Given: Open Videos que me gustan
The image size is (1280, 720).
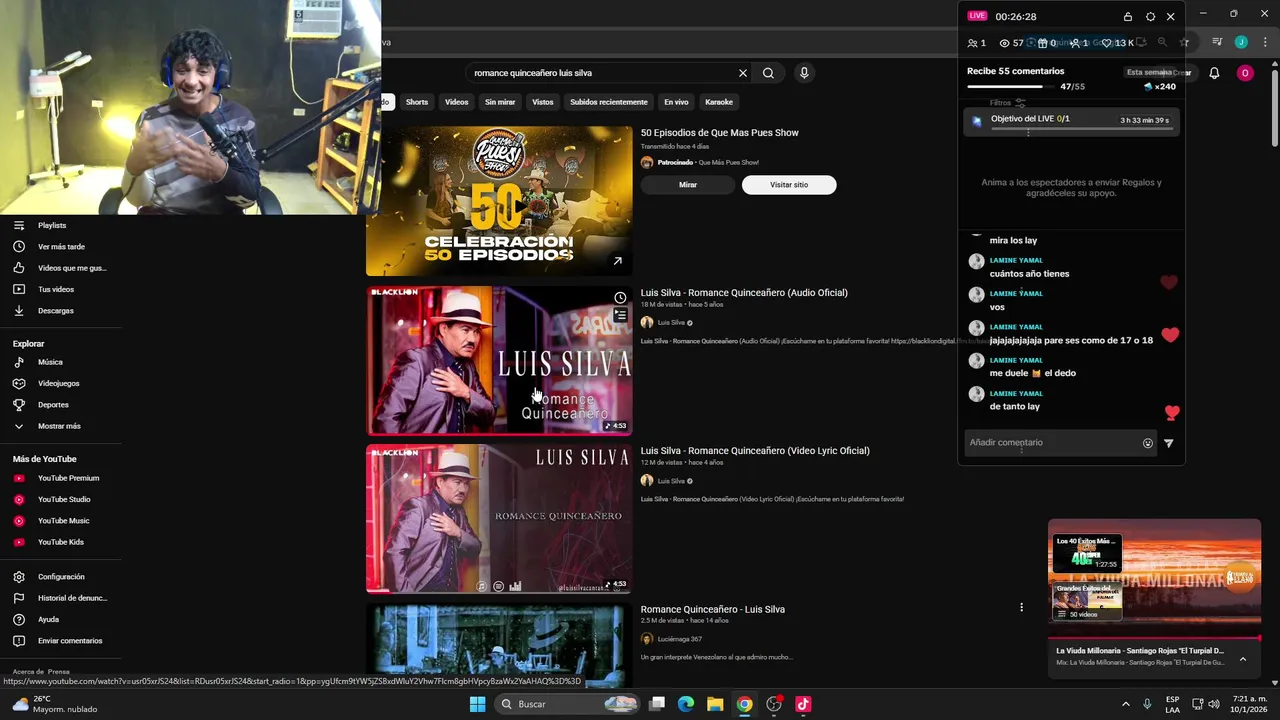Looking at the screenshot, I should (x=72, y=268).
